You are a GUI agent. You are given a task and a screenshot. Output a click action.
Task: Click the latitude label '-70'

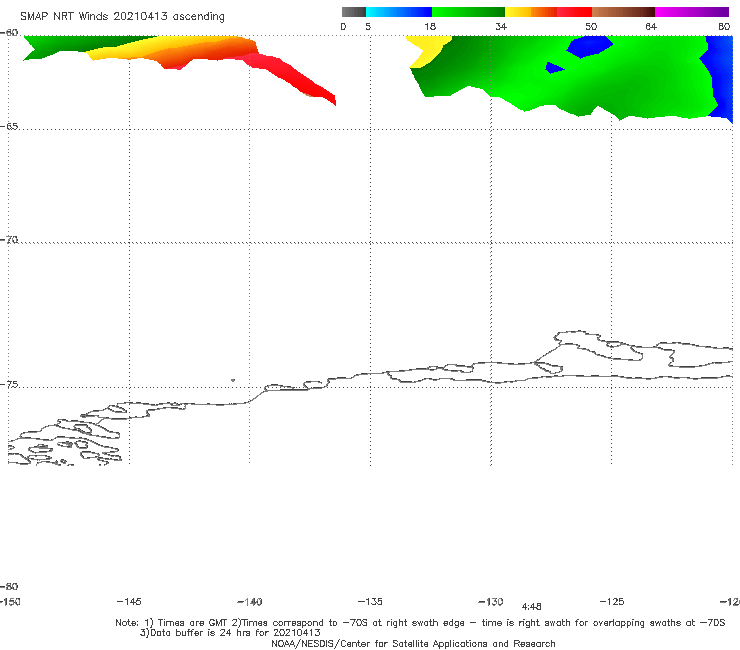9,240
